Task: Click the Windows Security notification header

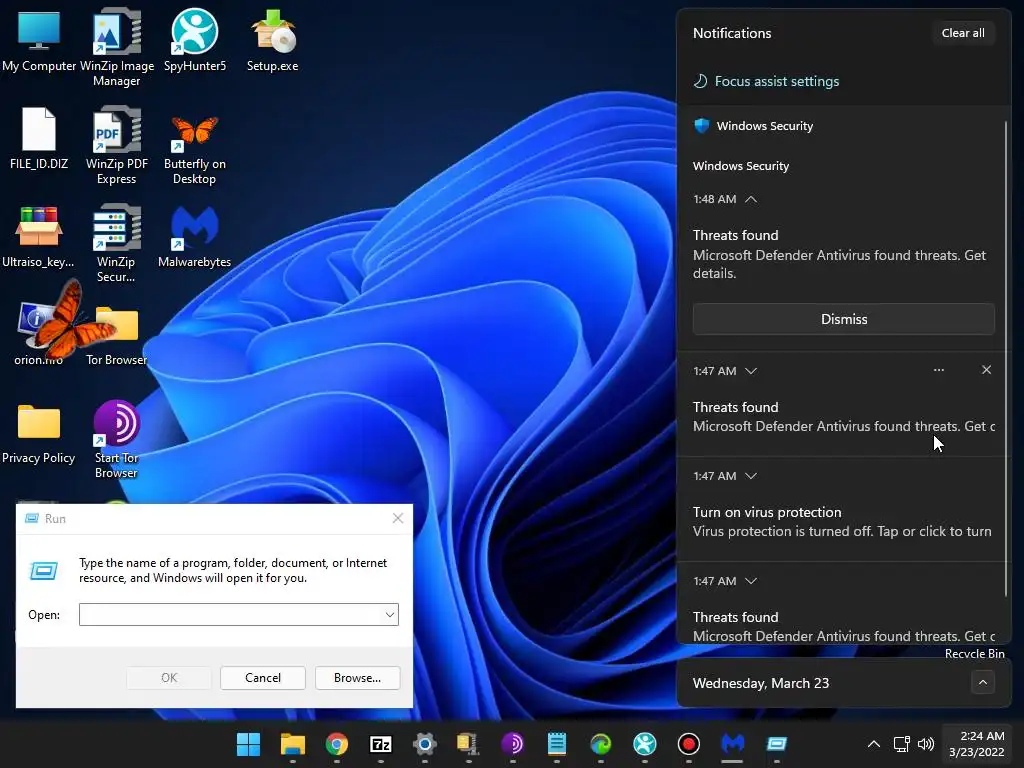Action: pyautogui.click(x=764, y=126)
